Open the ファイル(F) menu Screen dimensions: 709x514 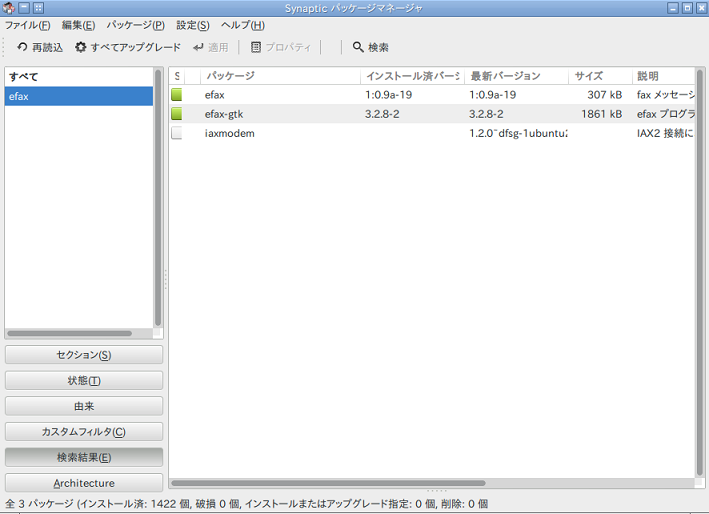tap(28, 25)
